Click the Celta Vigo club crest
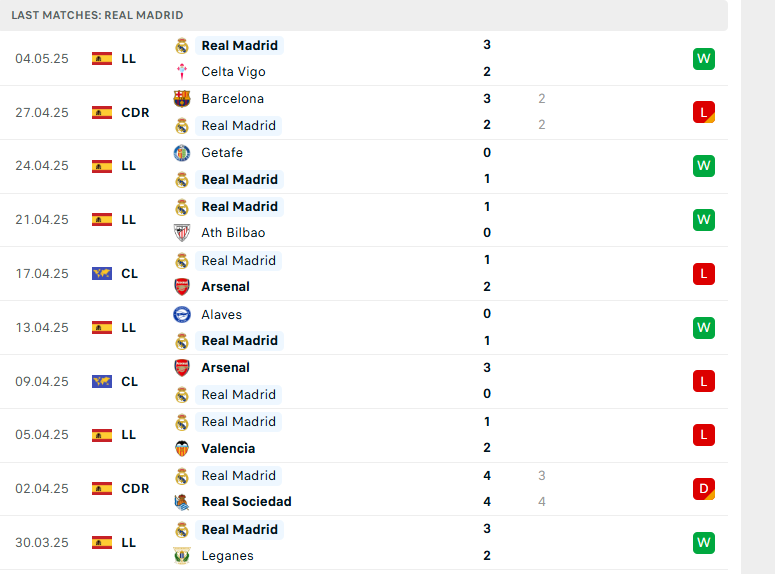The height and width of the screenshot is (574, 775). [182, 72]
